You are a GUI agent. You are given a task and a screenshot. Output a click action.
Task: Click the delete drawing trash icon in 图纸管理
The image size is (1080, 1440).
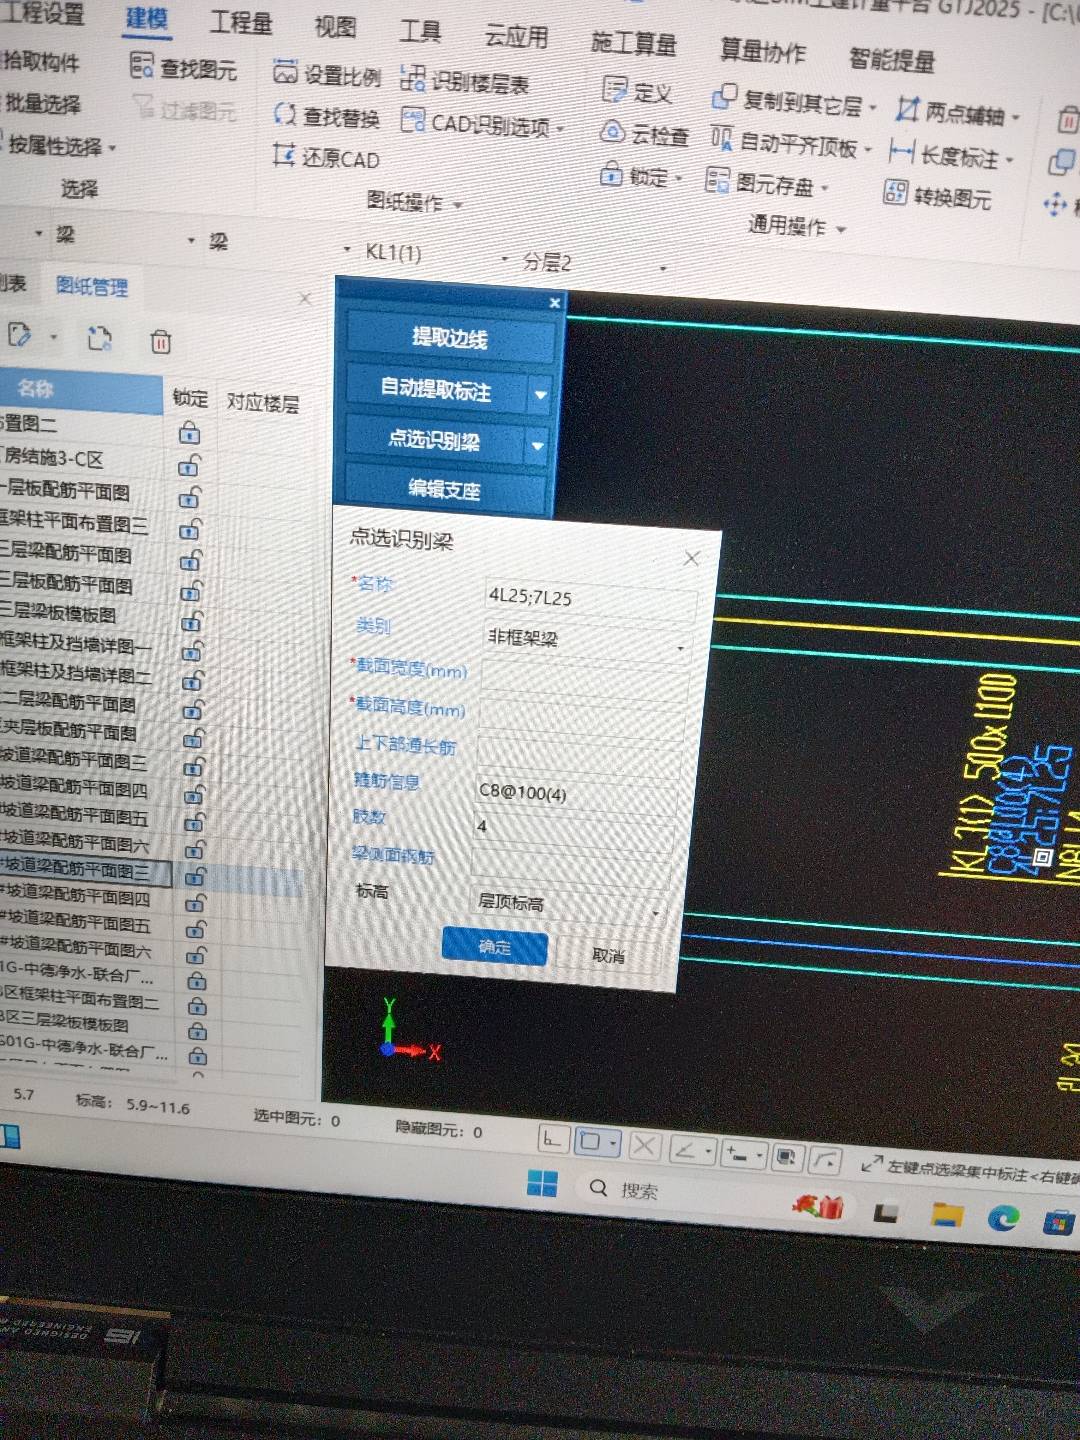pos(160,342)
